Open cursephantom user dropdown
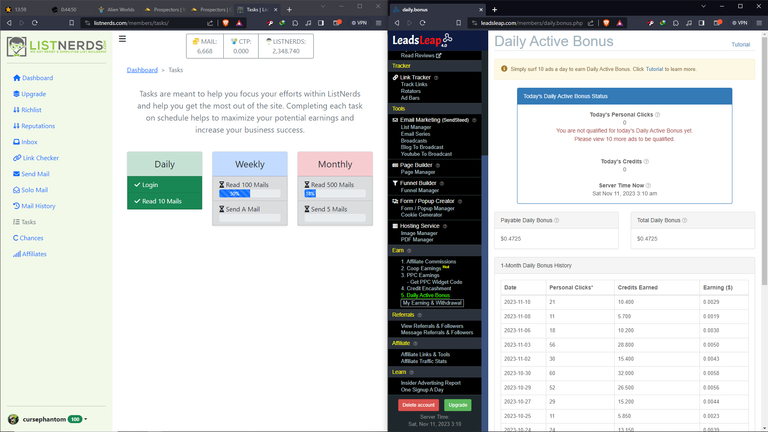The height and width of the screenshot is (432, 768). [48, 419]
